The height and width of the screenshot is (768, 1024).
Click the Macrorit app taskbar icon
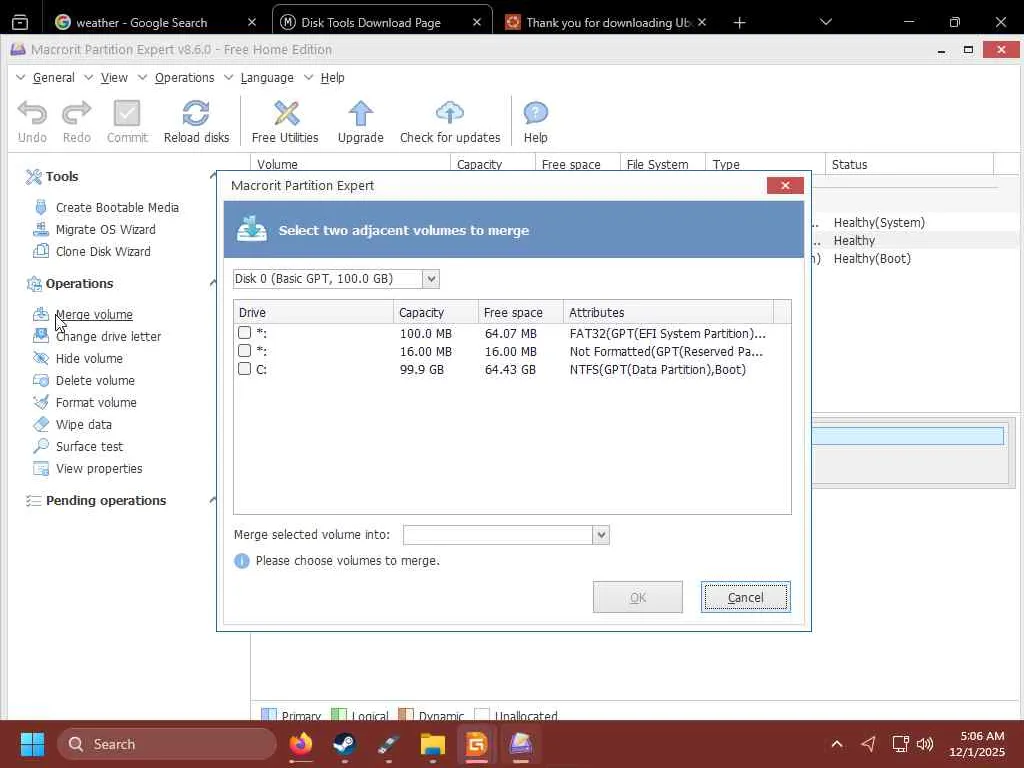(520, 744)
